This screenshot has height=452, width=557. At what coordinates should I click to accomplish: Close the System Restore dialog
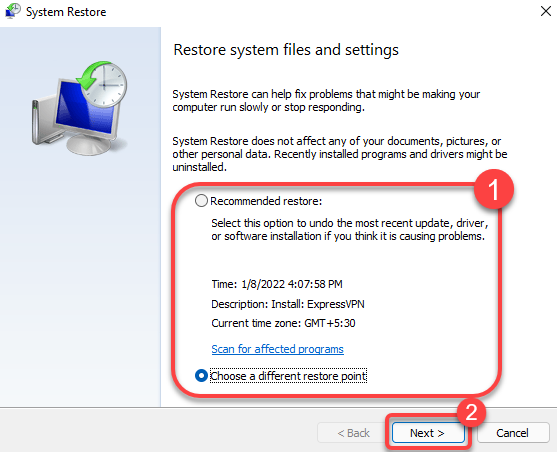tap(545, 11)
